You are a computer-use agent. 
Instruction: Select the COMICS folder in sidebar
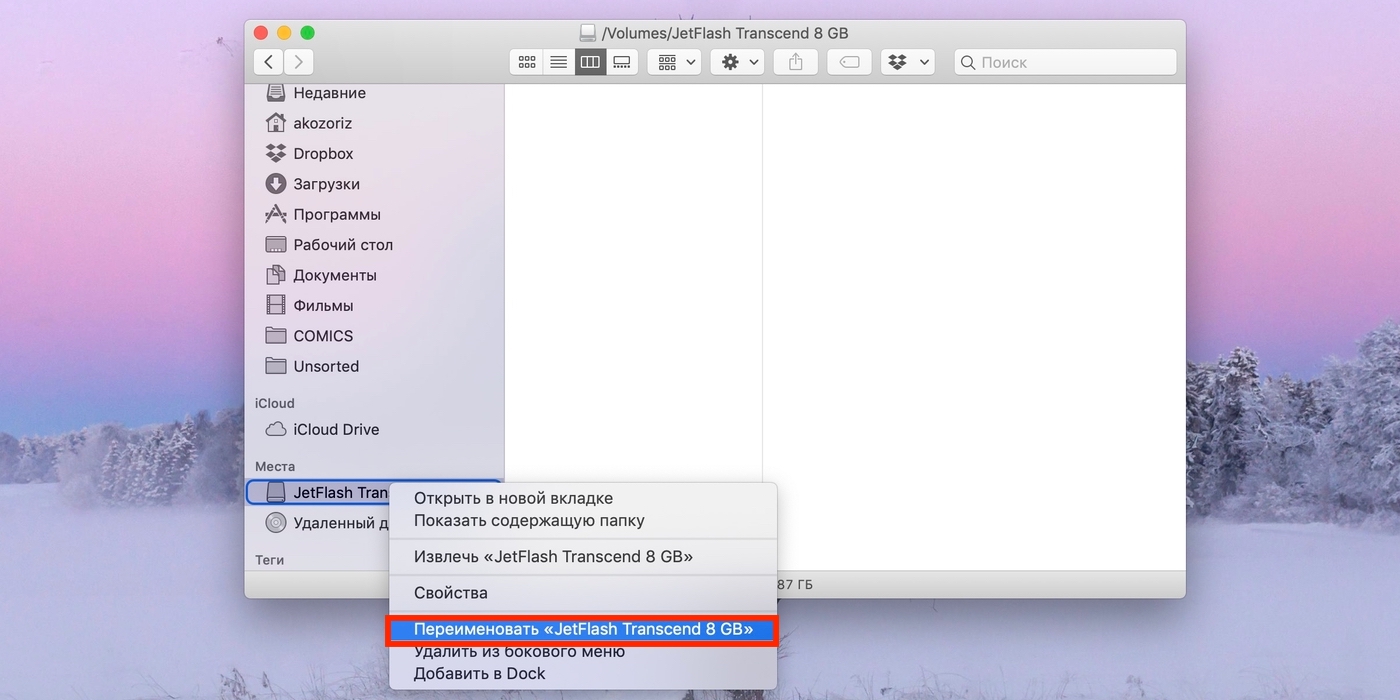tap(374, 336)
